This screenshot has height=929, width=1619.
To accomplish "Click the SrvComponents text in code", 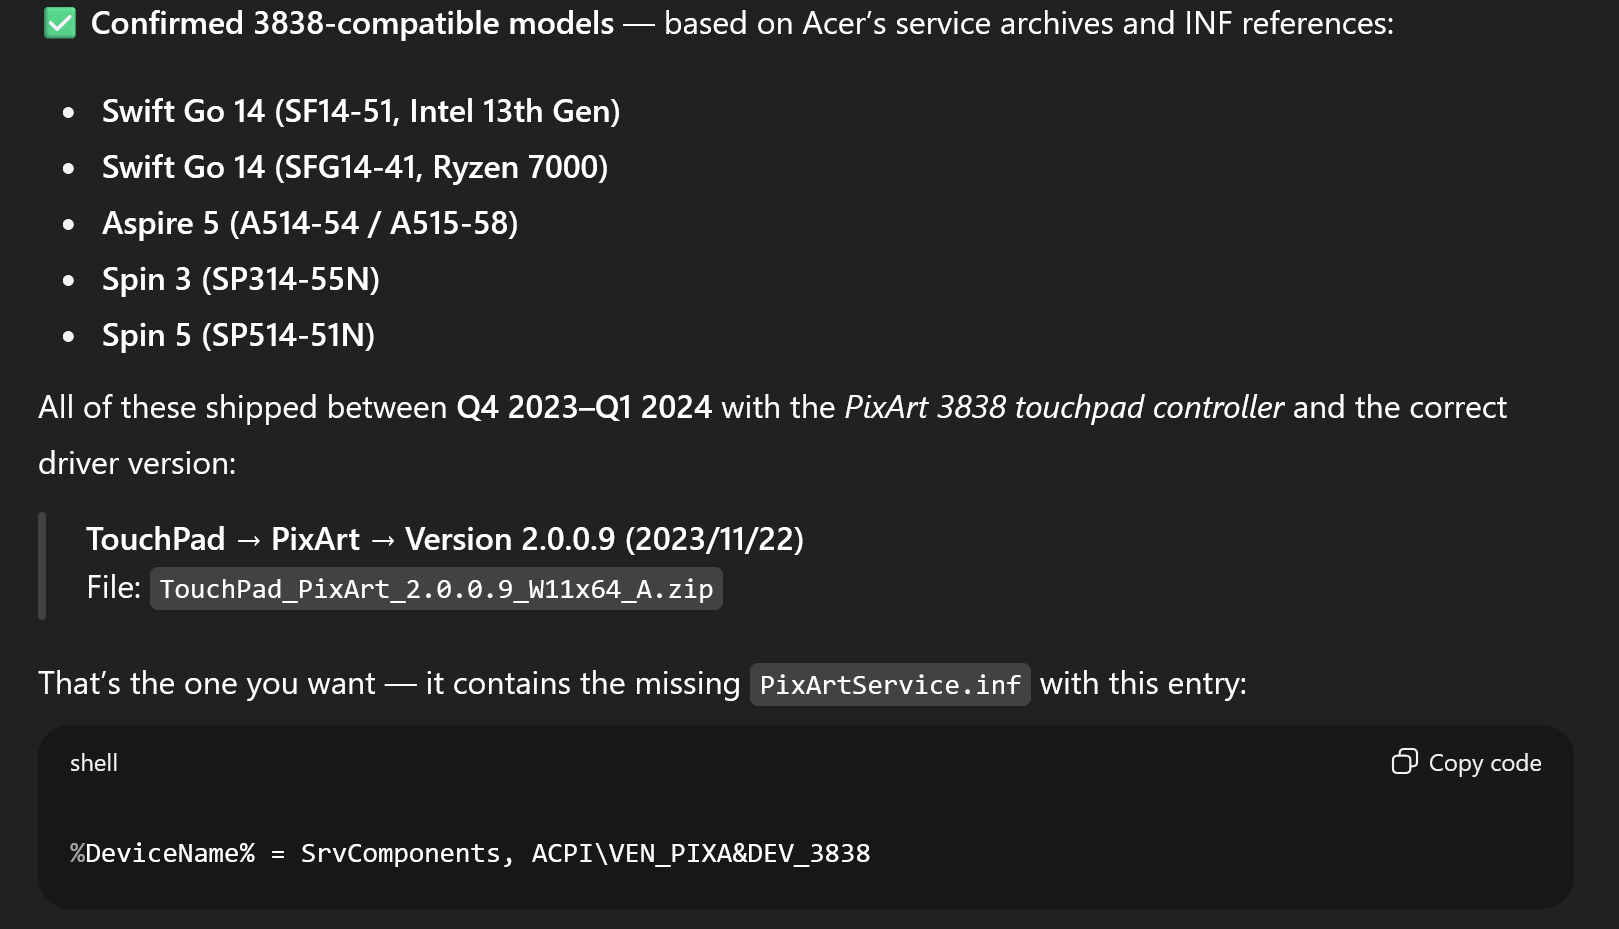I will [x=400, y=853].
